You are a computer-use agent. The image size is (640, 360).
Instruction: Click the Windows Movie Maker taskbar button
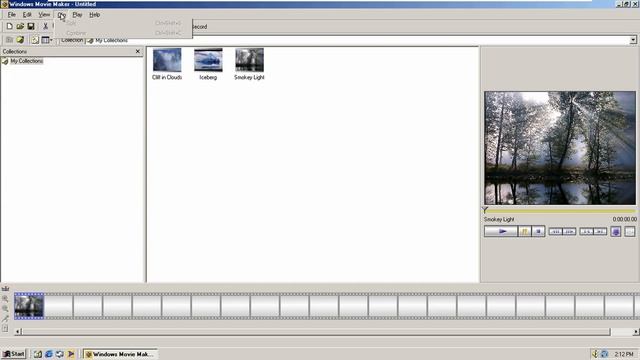pyautogui.click(x=121, y=354)
